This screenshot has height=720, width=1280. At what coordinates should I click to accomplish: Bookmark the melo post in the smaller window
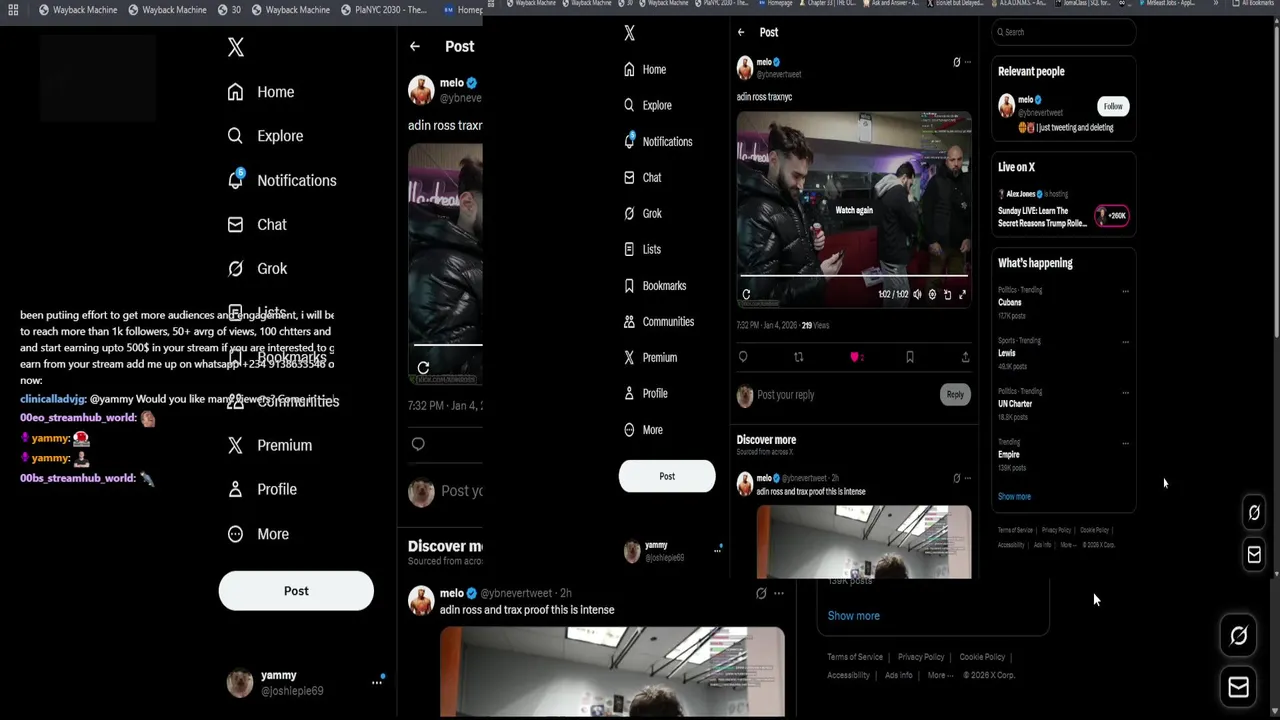pos(909,357)
